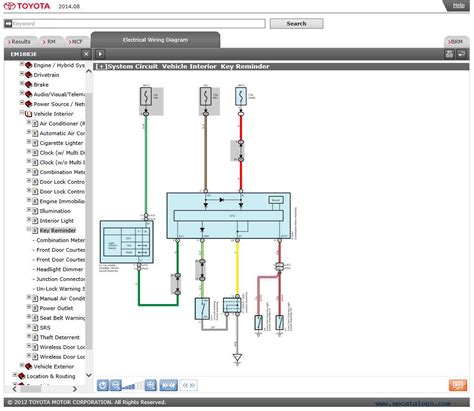Click the play arrow icon beside the tree header
The width and height of the screenshot is (474, 411).
click(100, 54)
